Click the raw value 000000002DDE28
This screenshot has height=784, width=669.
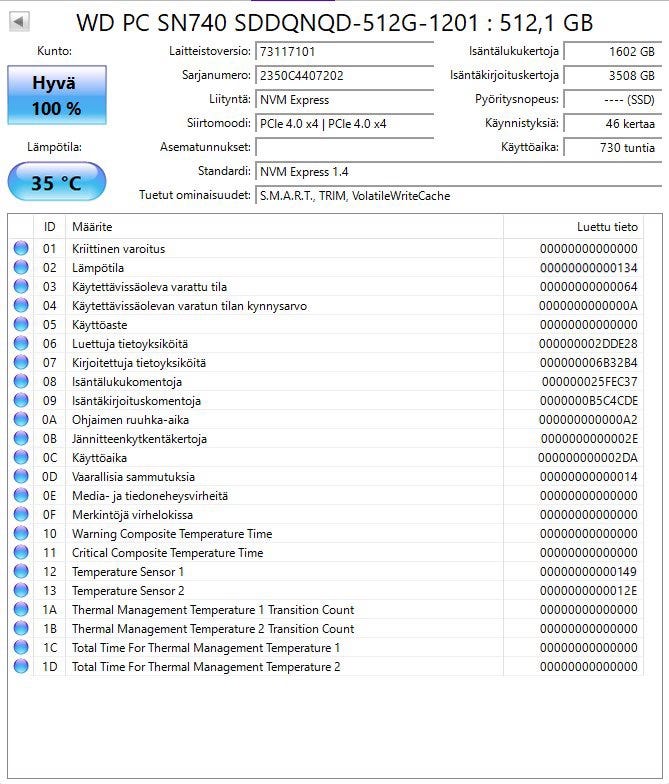588,344
